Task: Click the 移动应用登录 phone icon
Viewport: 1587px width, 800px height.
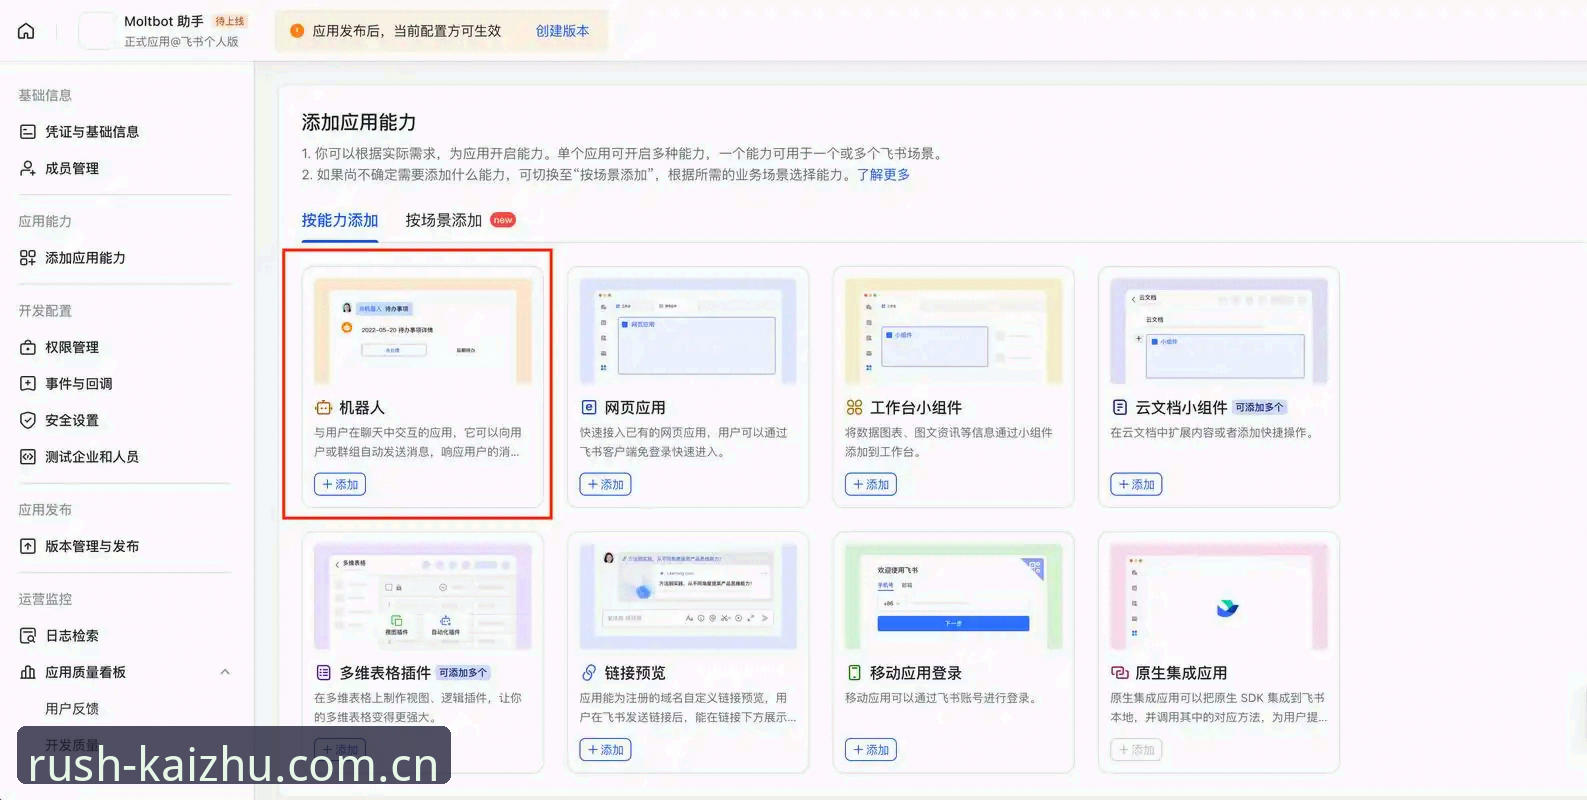Action: [x=854, y=673]
